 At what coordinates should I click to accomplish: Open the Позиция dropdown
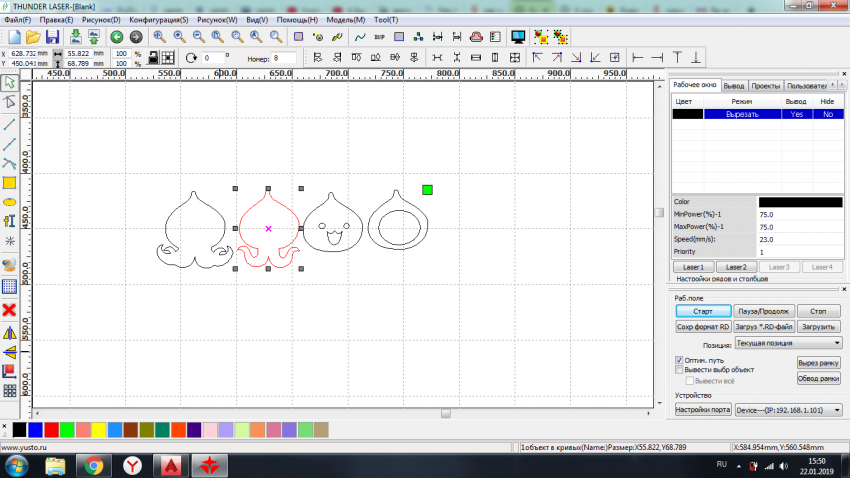788,343
